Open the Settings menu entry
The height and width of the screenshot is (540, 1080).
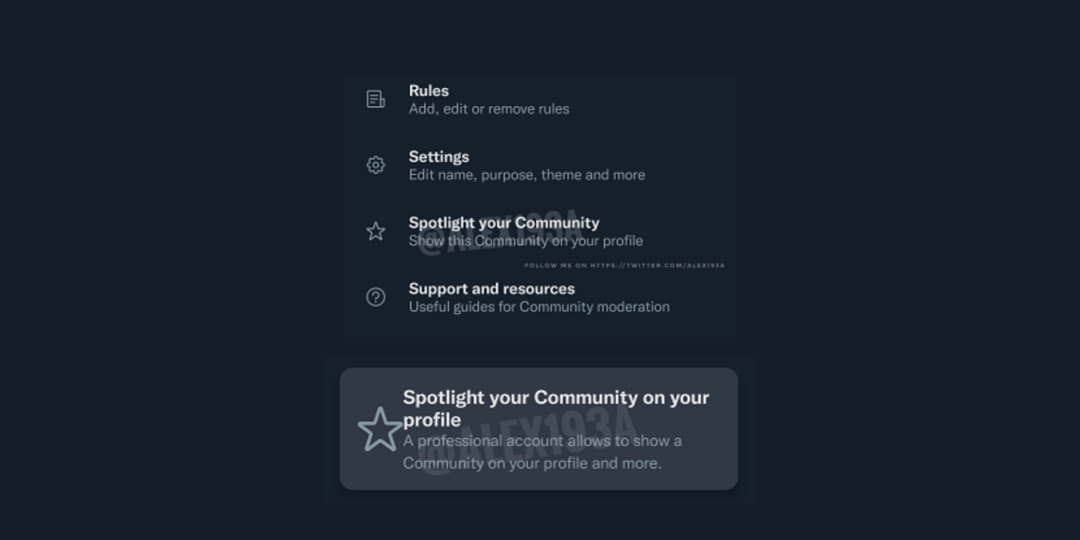[x=438, y=156]
